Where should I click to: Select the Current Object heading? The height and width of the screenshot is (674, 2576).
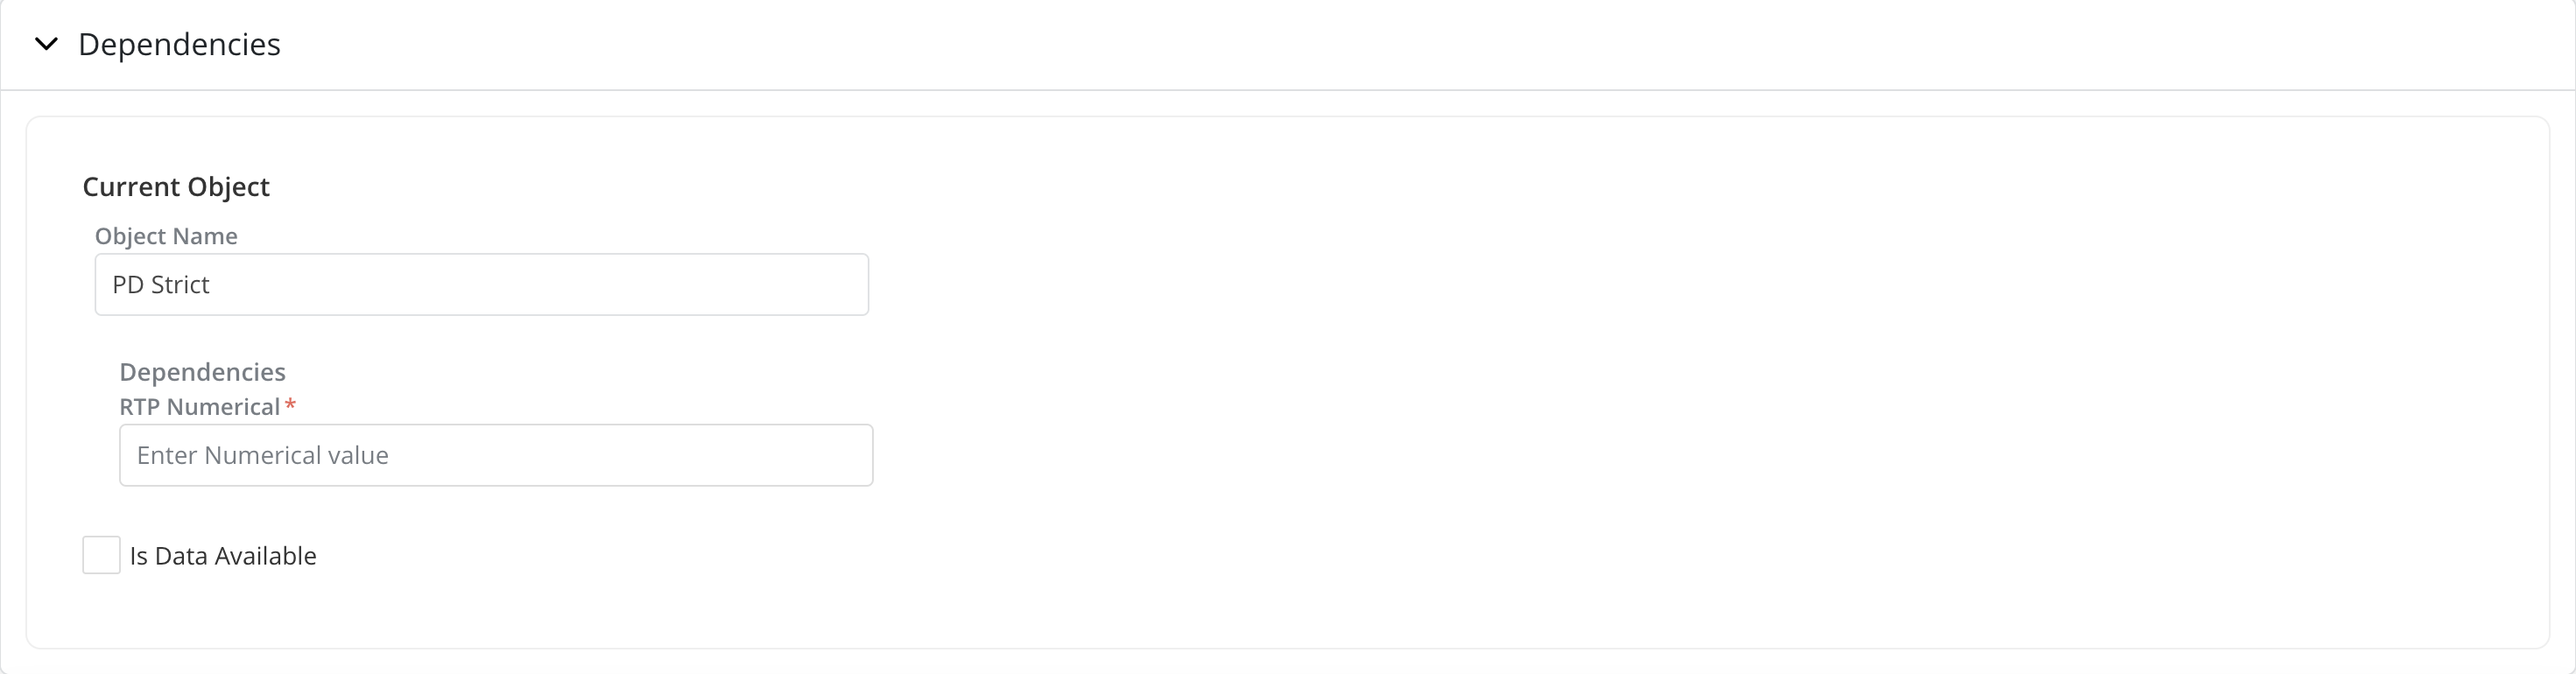click(x=176, y=187)
